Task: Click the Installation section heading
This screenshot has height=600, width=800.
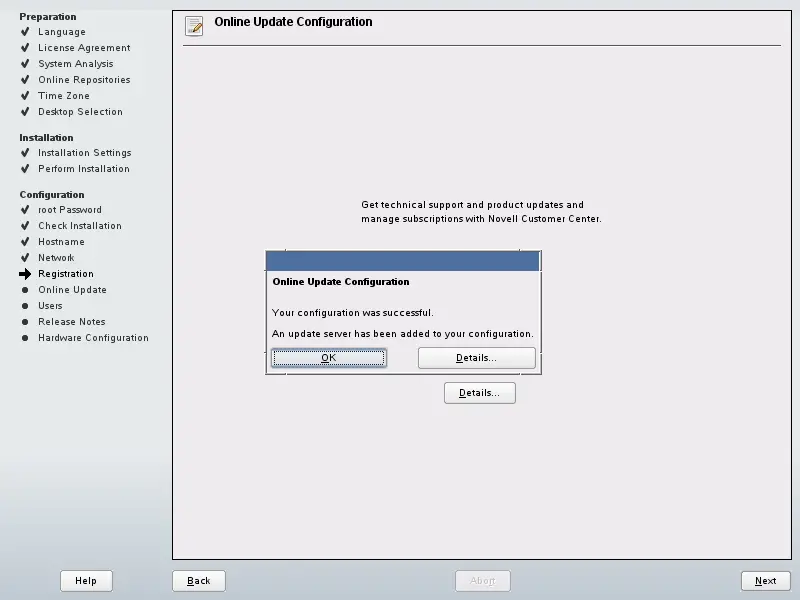Action: (x=46, y=138)
